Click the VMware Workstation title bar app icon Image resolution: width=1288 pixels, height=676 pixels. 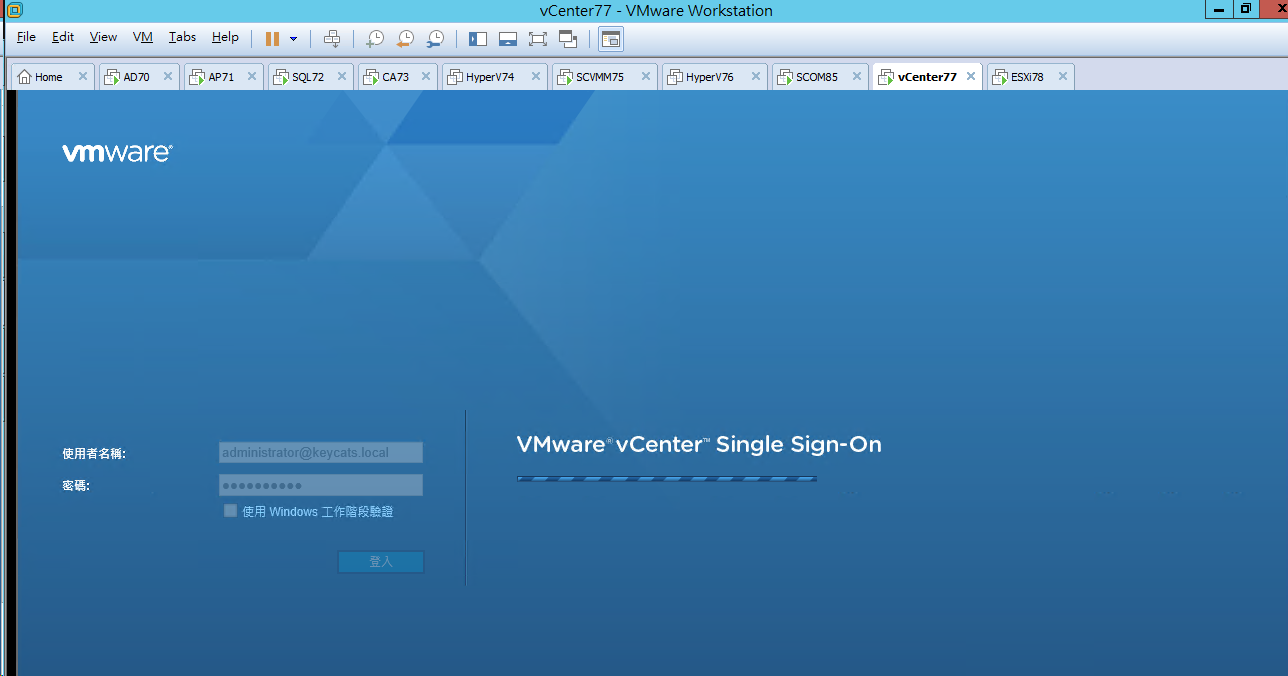click(14, 10)
